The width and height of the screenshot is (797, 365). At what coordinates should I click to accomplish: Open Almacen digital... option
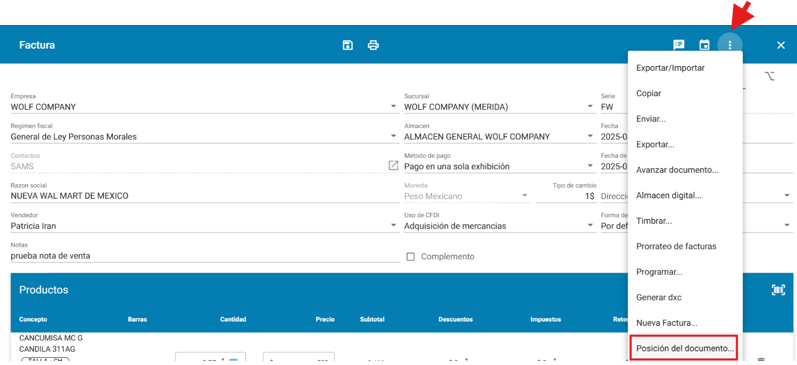coord(685,195)
